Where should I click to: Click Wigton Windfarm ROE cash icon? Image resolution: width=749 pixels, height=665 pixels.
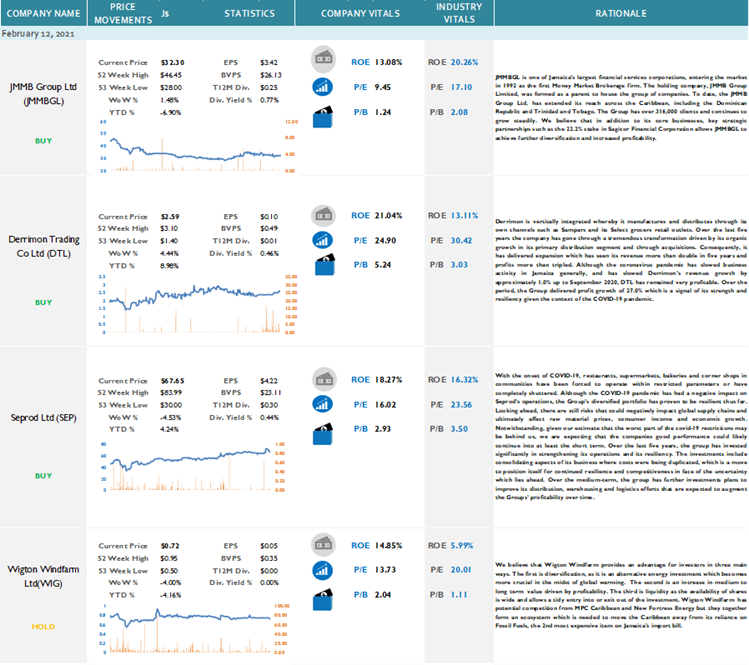pos(323,544)
